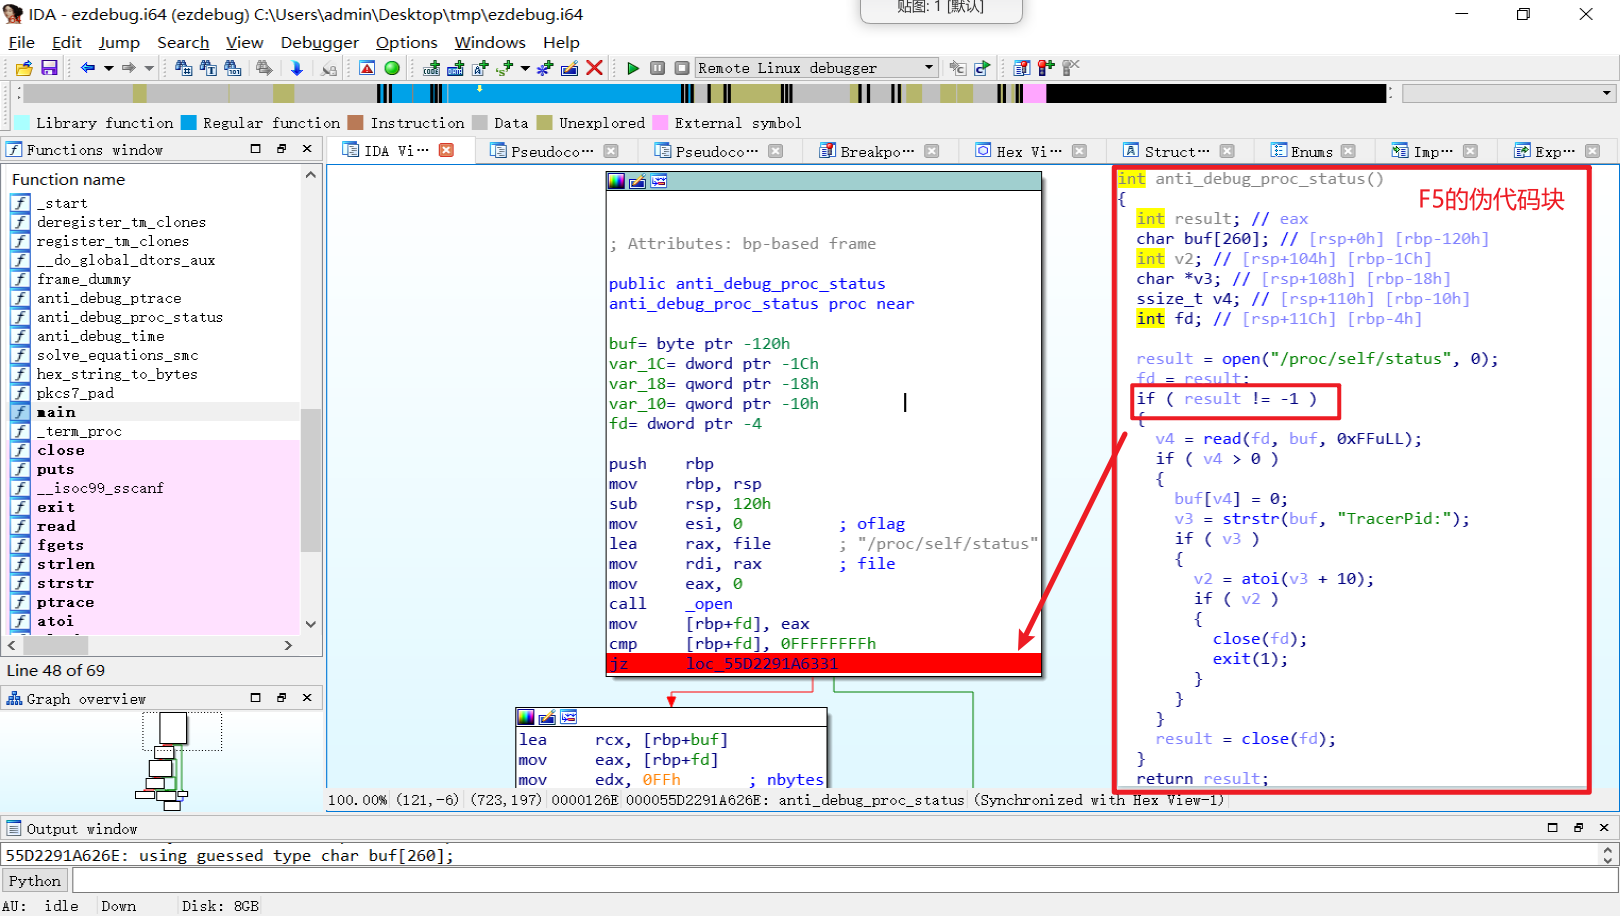The width and height of the screenshot is (1620, 916).
Task: Open the Options menu
Action: (x=406, y=42)
